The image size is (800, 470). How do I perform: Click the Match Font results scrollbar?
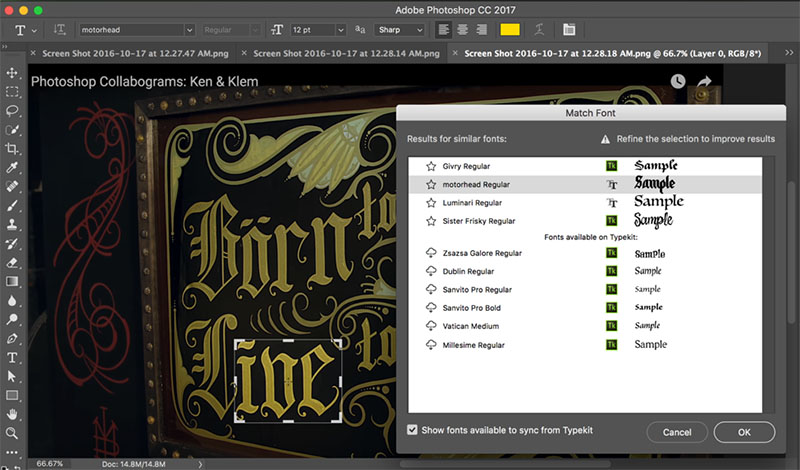tap(768, 285)
